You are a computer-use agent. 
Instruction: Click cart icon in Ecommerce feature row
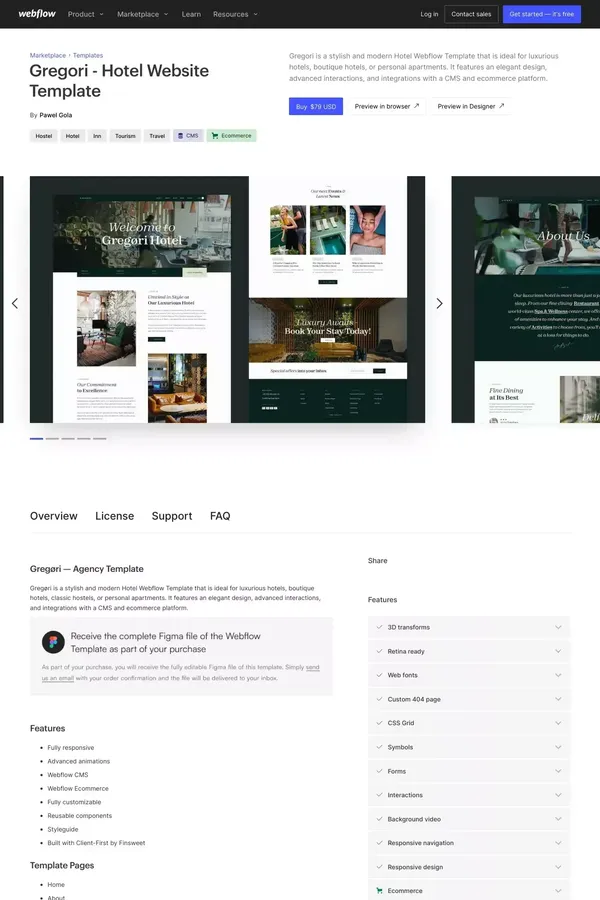click(x=379, y=891)
